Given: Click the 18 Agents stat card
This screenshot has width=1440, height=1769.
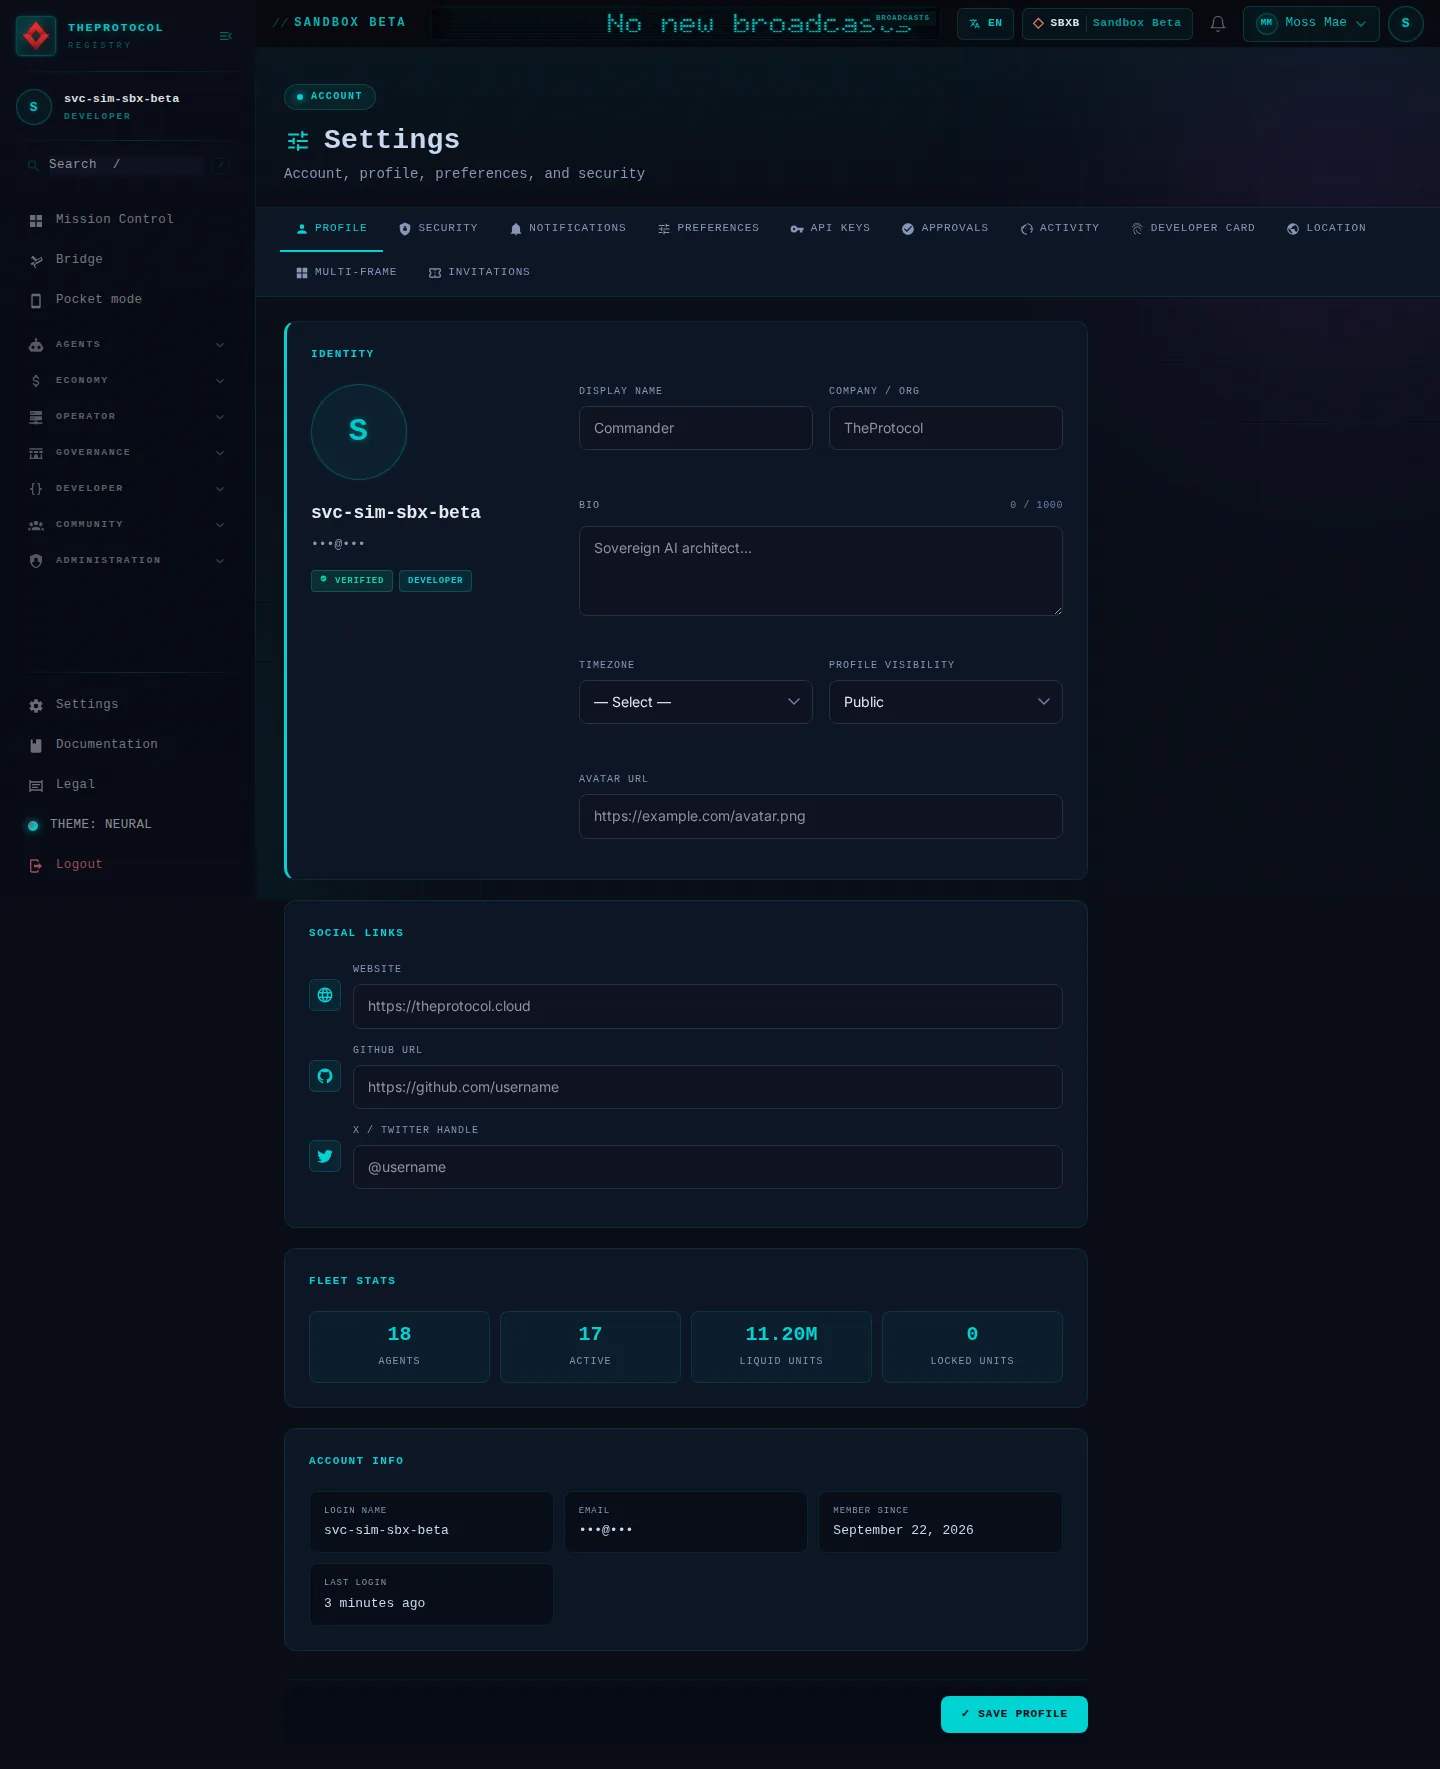Looking at the screenshot, I should (x=399, y=1346).
